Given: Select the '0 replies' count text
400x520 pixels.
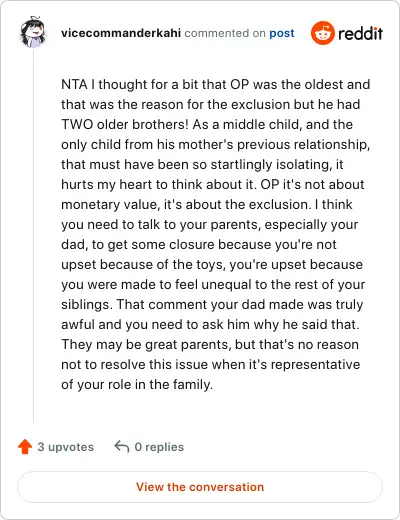Looking at the screenshot, I should (159, 447).
